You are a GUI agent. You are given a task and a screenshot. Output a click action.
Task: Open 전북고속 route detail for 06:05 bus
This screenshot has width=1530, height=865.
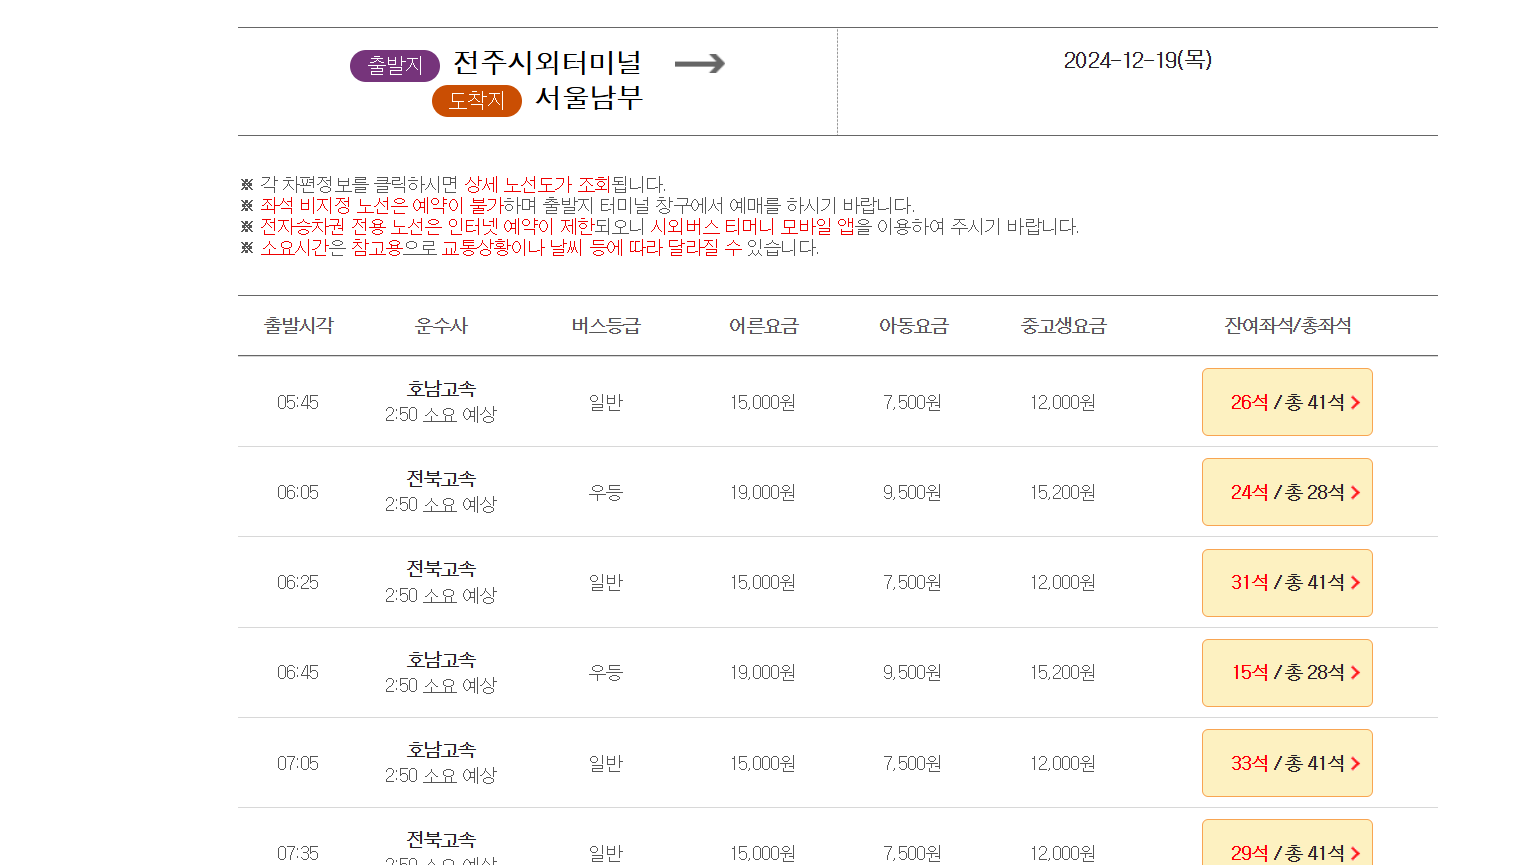pos(441,479)
